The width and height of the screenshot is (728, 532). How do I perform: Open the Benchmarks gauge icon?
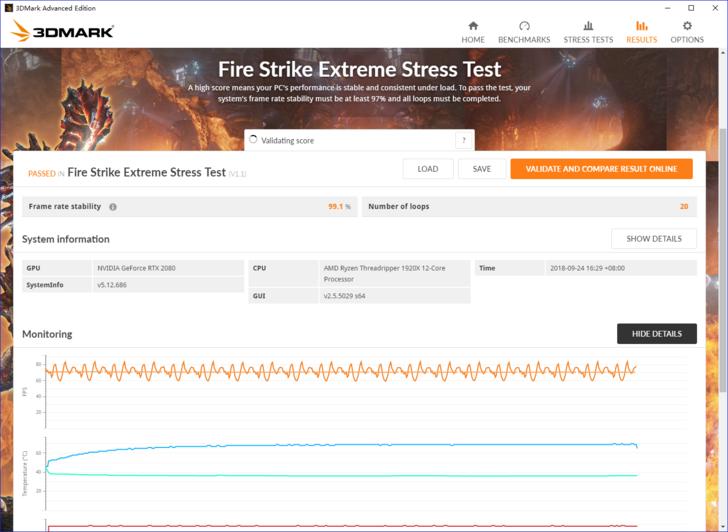(524, 26)
